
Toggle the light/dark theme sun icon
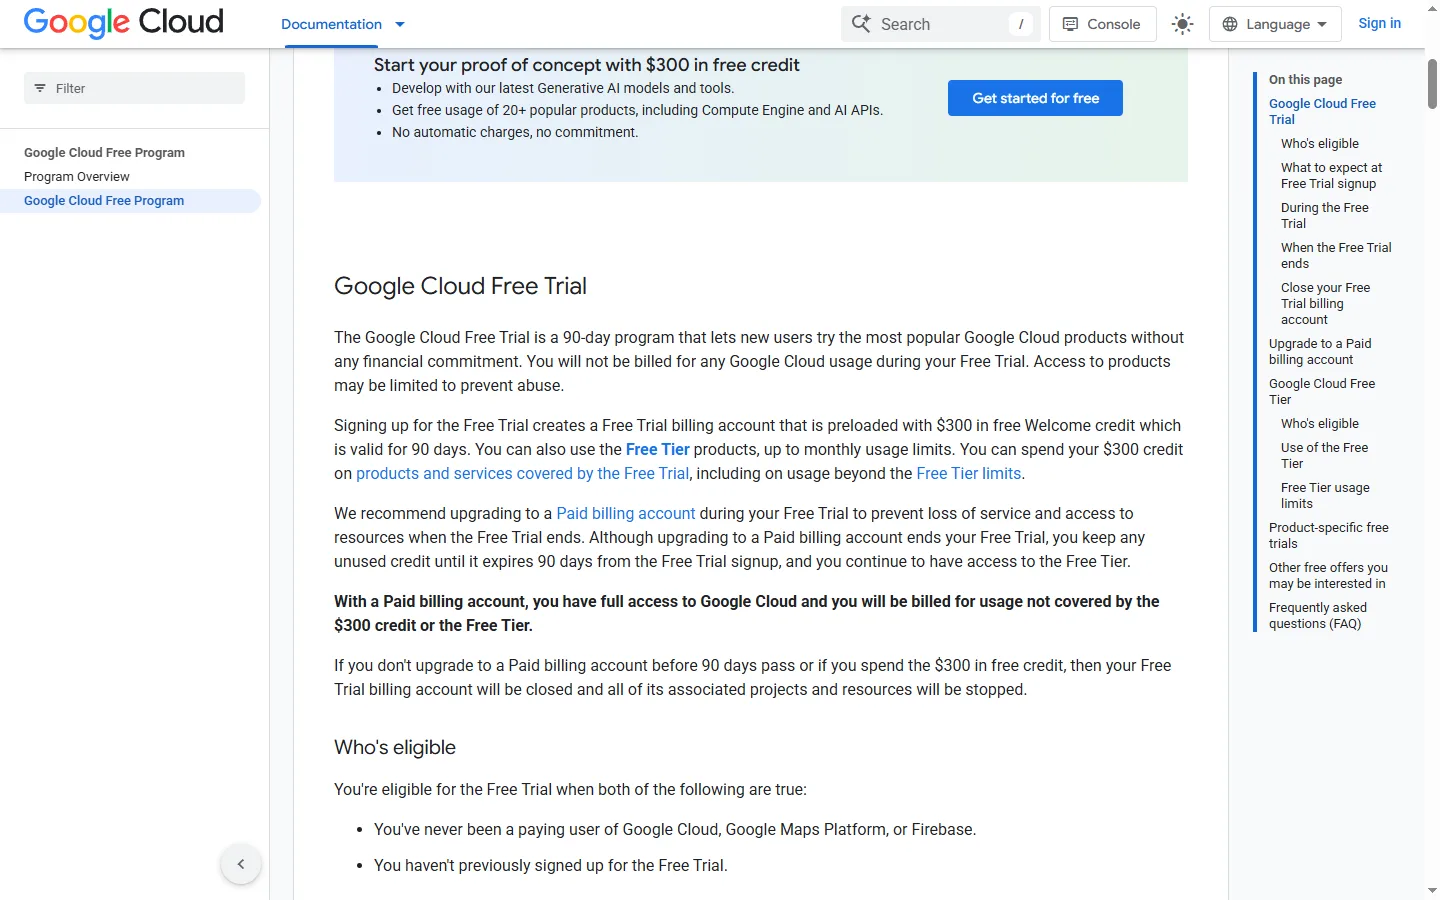[x=1183, y=24]
